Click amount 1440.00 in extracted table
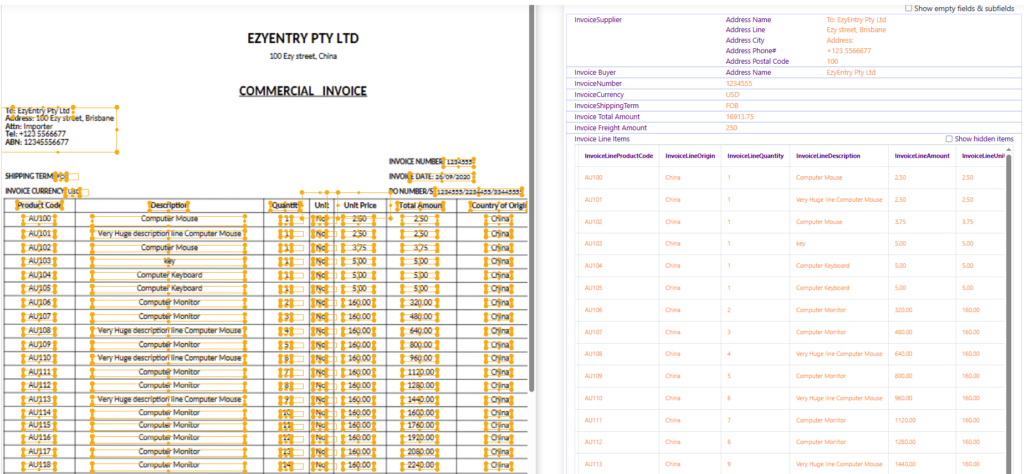The image size is (1024, 474). 904,465
